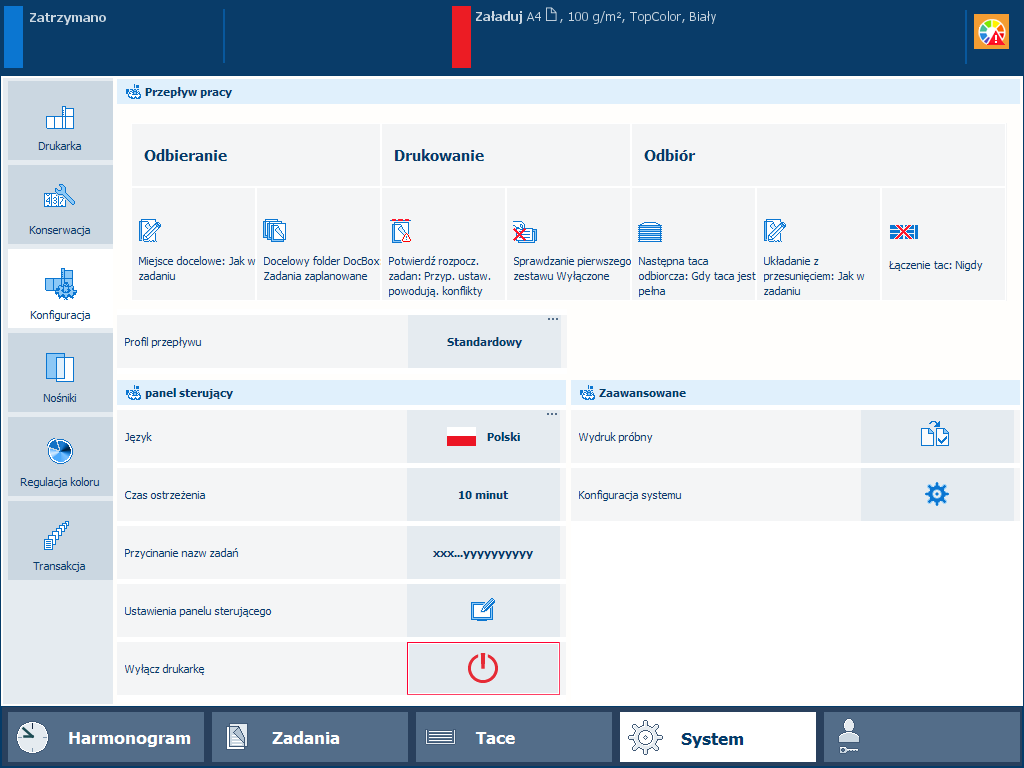Screen dimensions: 1024x768
Task: Open the Tace trays tab
Action: click(x=513, y=738)
